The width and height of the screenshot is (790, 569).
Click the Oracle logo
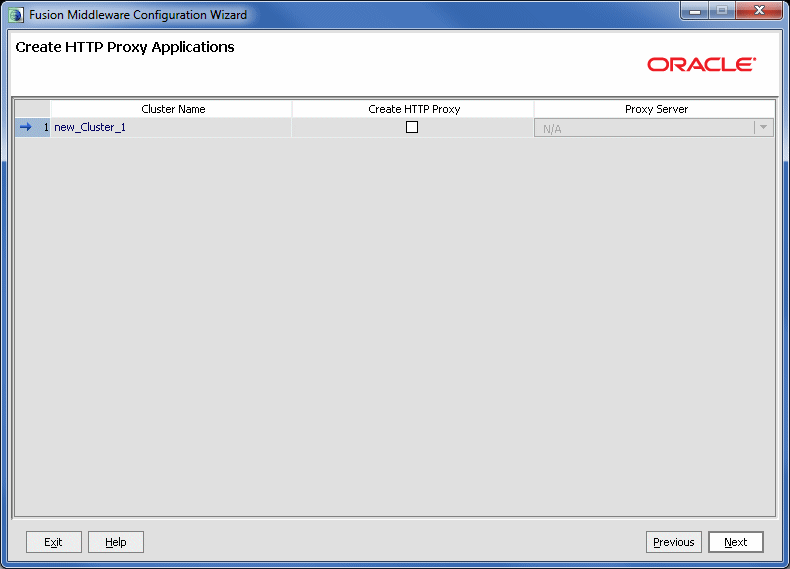tap(701, 65)
